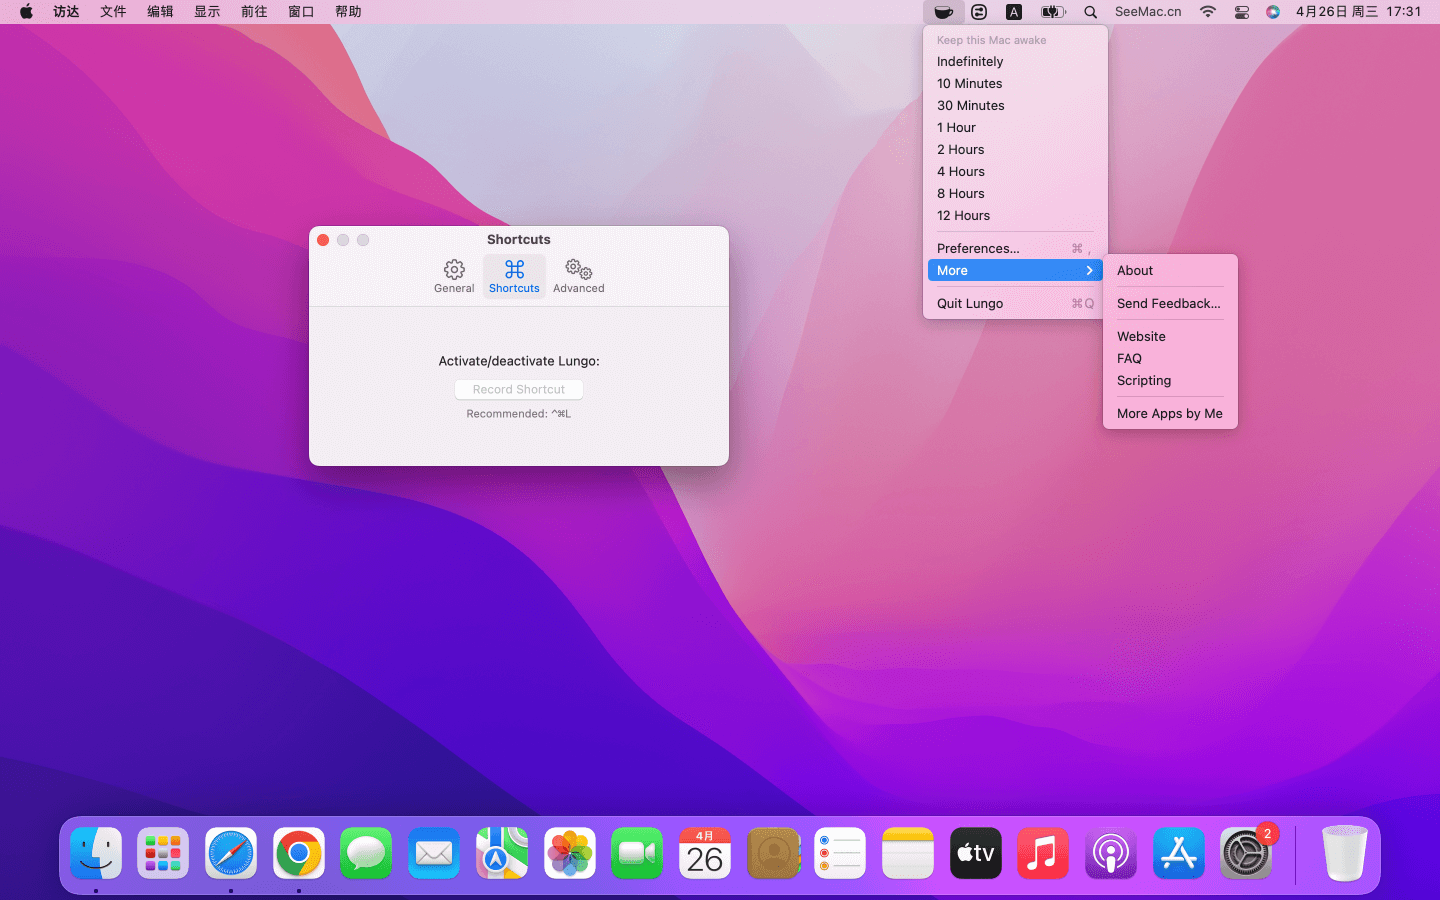
Task: Open Preferences… from the Lungo menu
Action: pyautogui.click(x=978, y=248)
